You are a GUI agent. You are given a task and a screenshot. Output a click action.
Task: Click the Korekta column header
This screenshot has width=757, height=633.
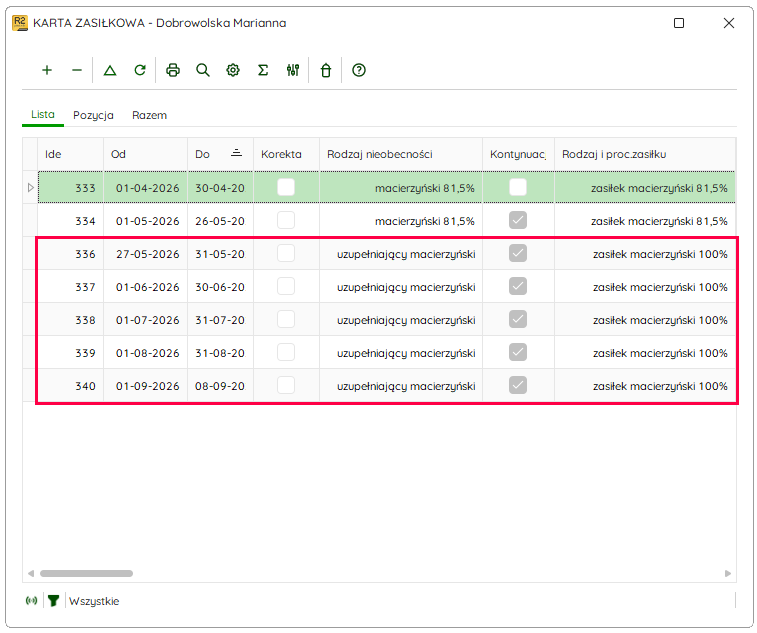(286, 154)
